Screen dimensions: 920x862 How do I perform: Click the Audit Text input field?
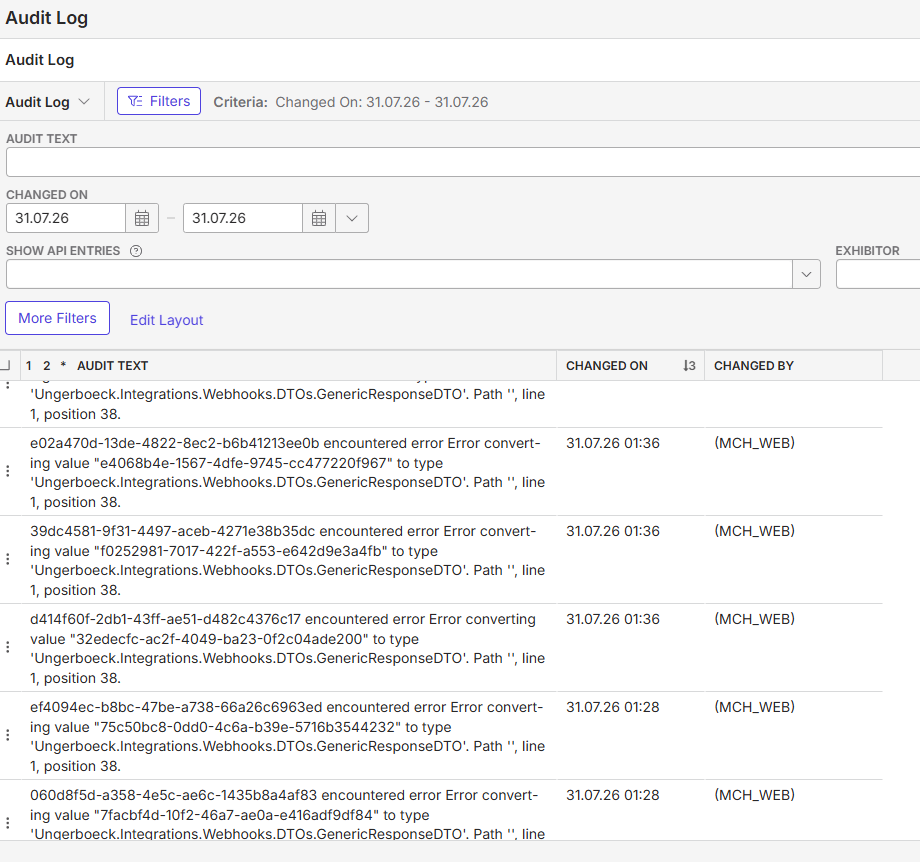point(463,162)
